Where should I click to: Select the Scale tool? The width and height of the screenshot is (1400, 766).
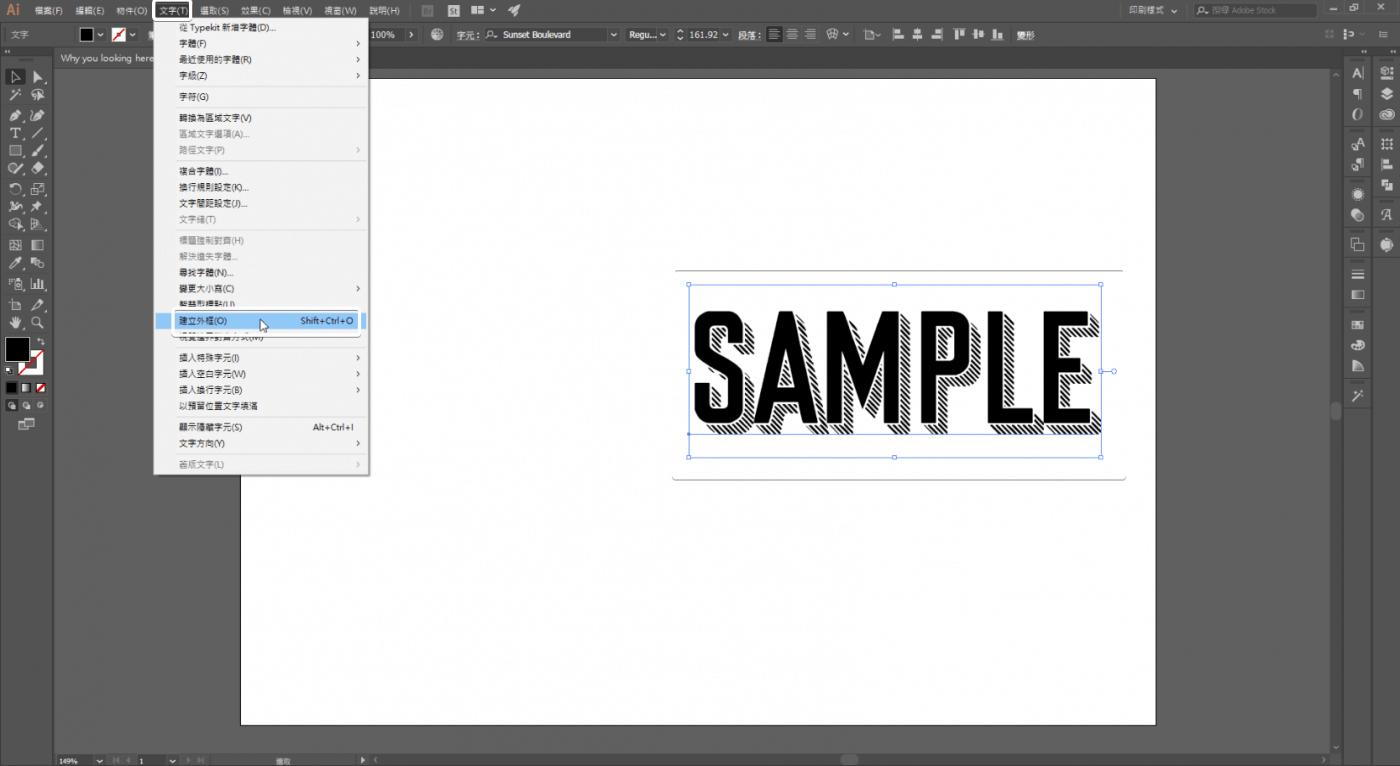(x=37, y=189)
